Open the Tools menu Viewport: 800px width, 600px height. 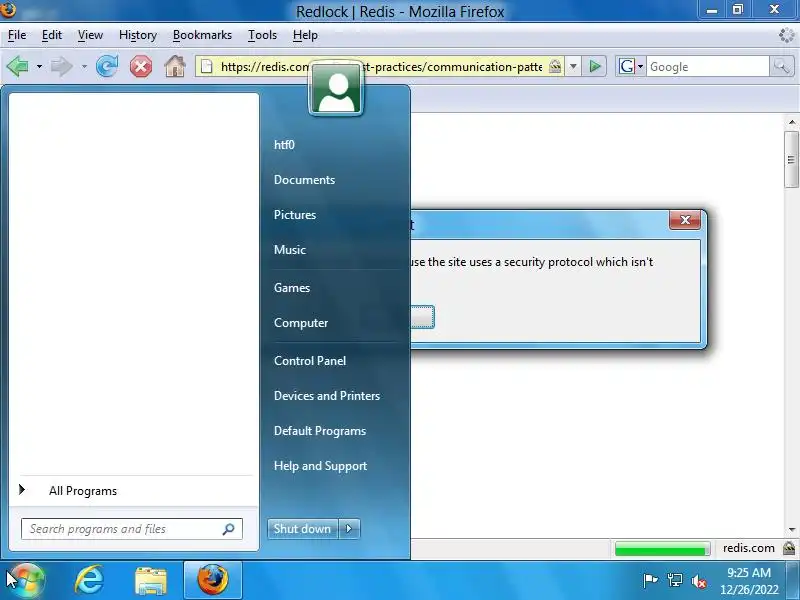(262, 35)
